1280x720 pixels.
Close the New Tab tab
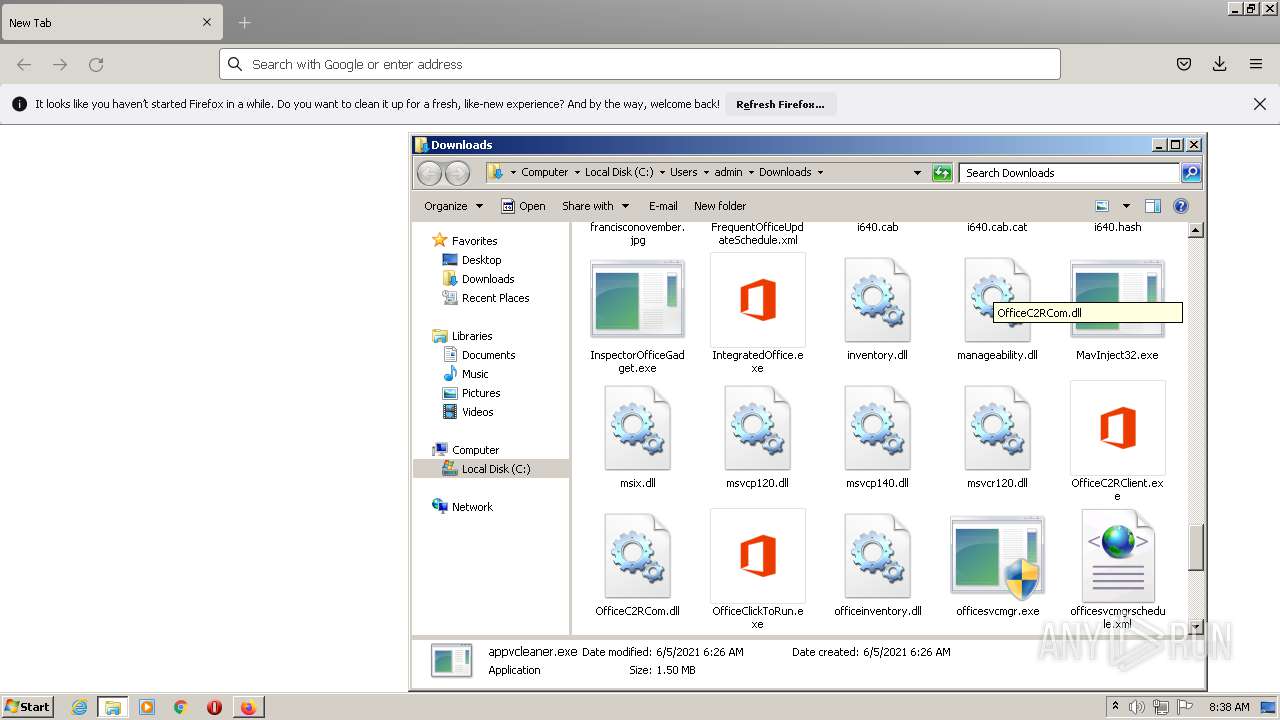point(207,22)
